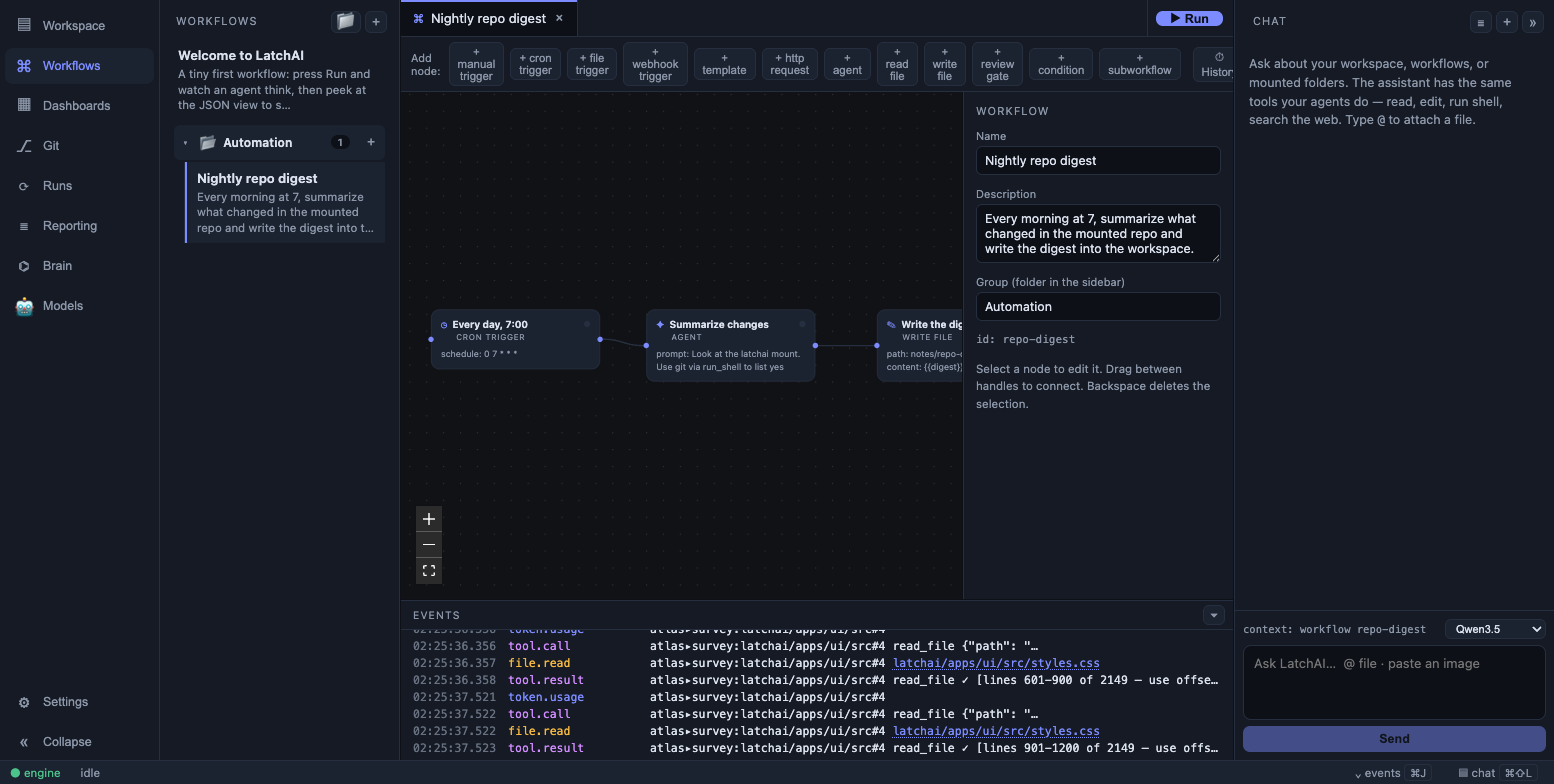The height and width of the screenshot is (784, 1554).
Task: Add a webhook trigger node
Action: [655, 64]
